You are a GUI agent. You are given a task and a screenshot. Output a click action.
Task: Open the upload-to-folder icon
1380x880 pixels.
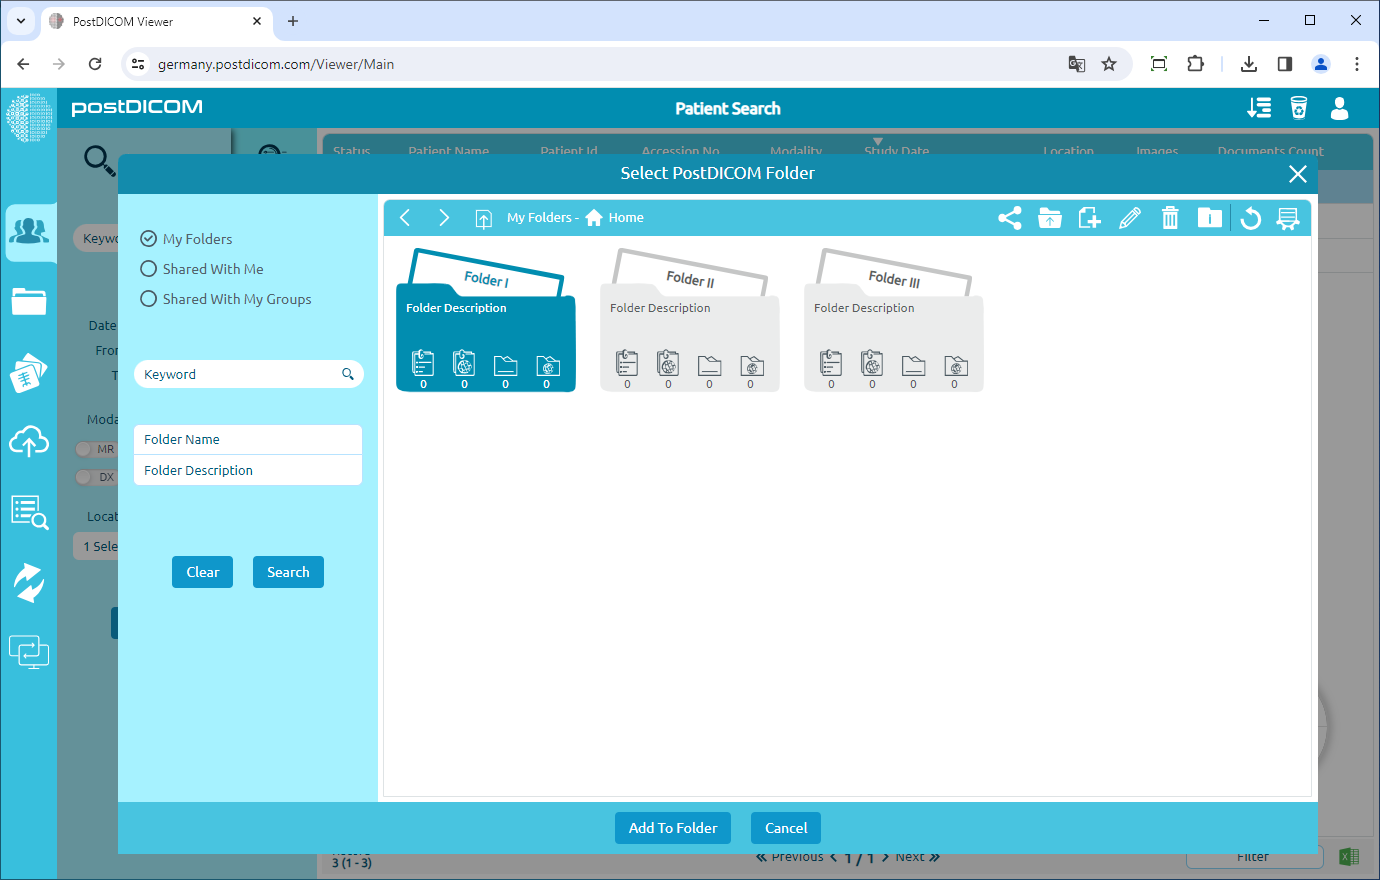click(x=1050, y=217)
